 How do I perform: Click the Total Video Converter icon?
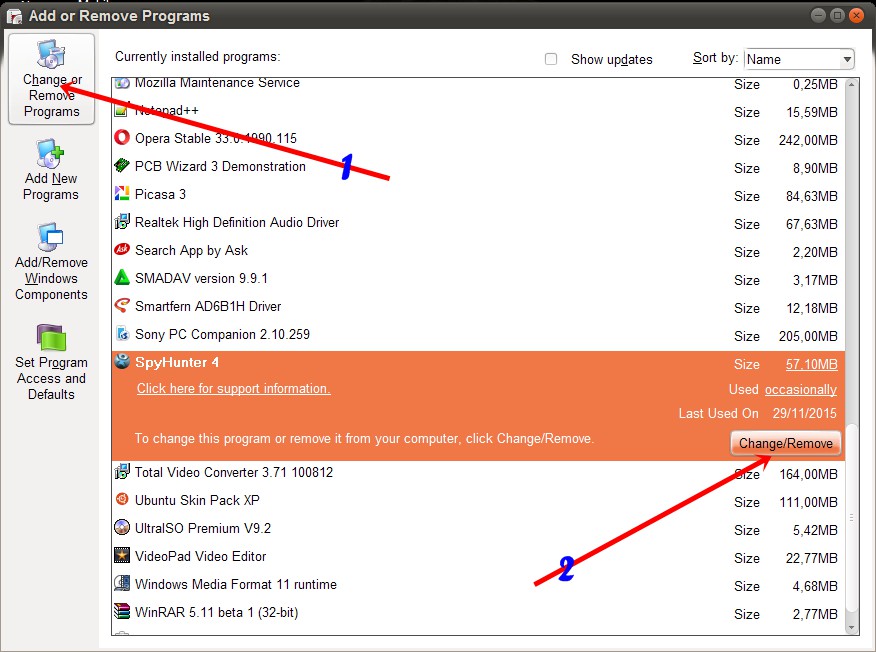click(122, 471)
